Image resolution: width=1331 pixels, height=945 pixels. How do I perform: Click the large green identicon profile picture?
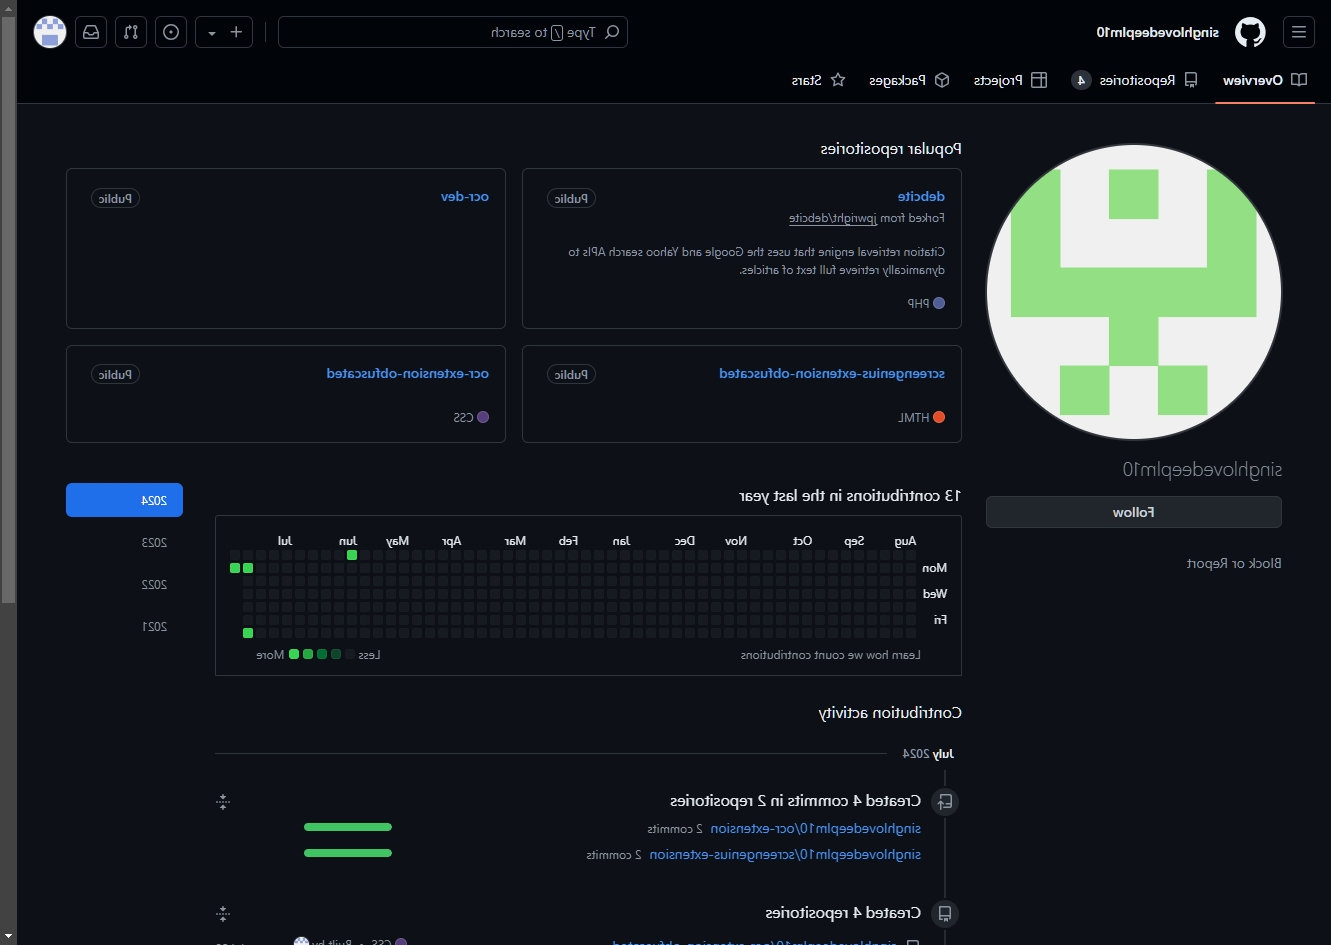[1133, 292]
